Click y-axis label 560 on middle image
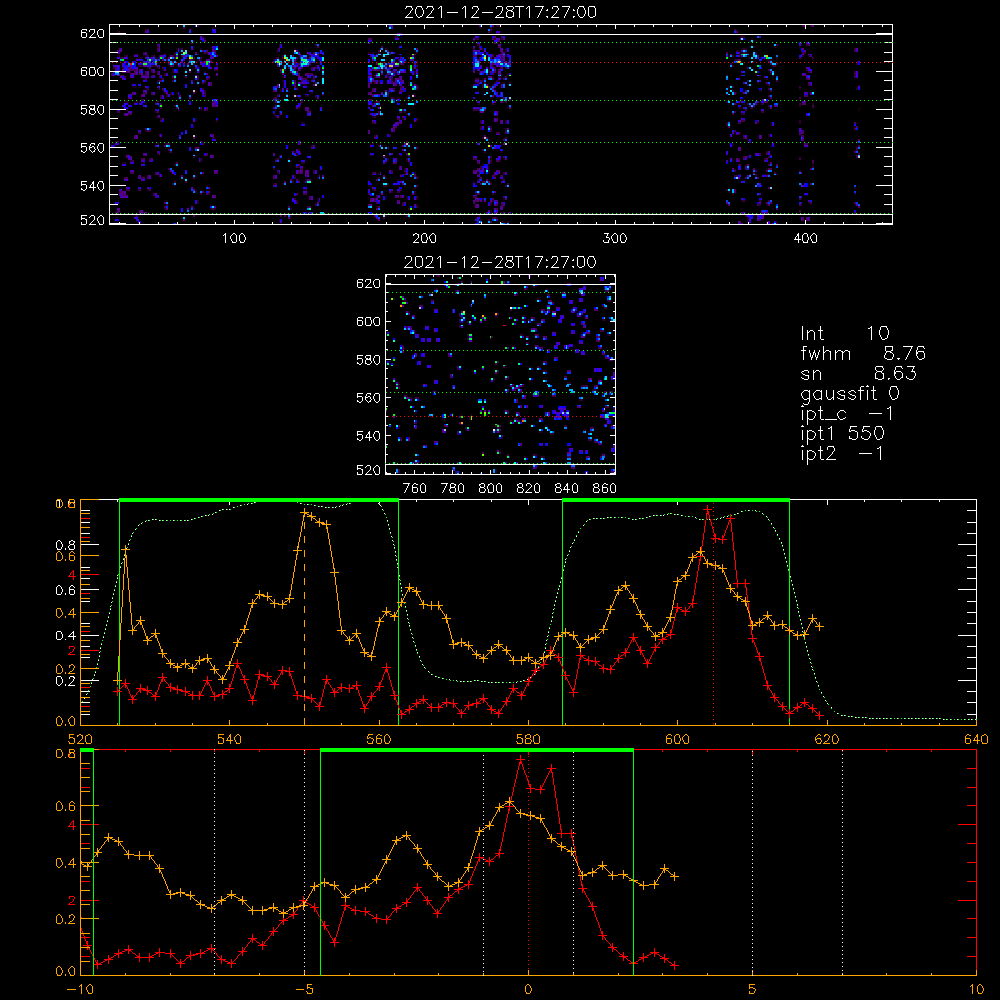Image resolution: width=1000 pixels, height=1000 pixels. [x=368, y=398]
